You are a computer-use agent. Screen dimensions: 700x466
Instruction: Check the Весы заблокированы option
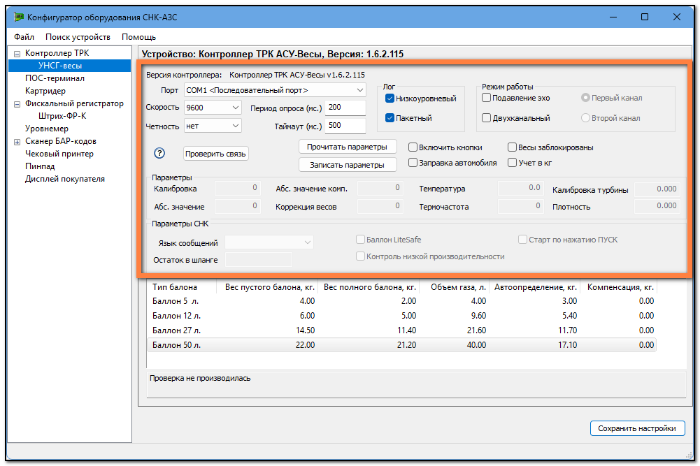click(x=512, y=147)
